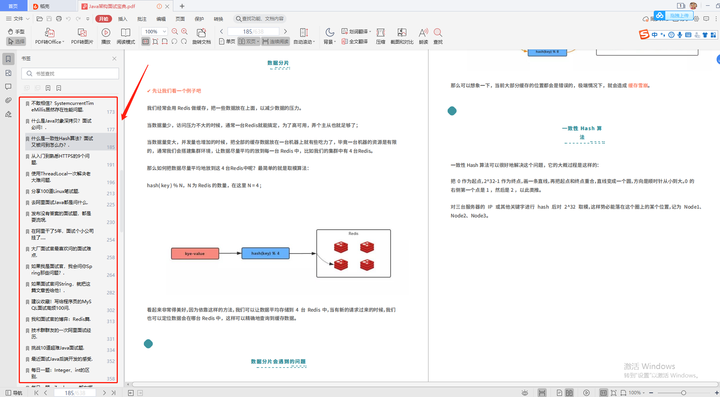The width and height of the screenshot is (720, 397).
Task: Click the find (查找) icon
Action: [438, 36]
